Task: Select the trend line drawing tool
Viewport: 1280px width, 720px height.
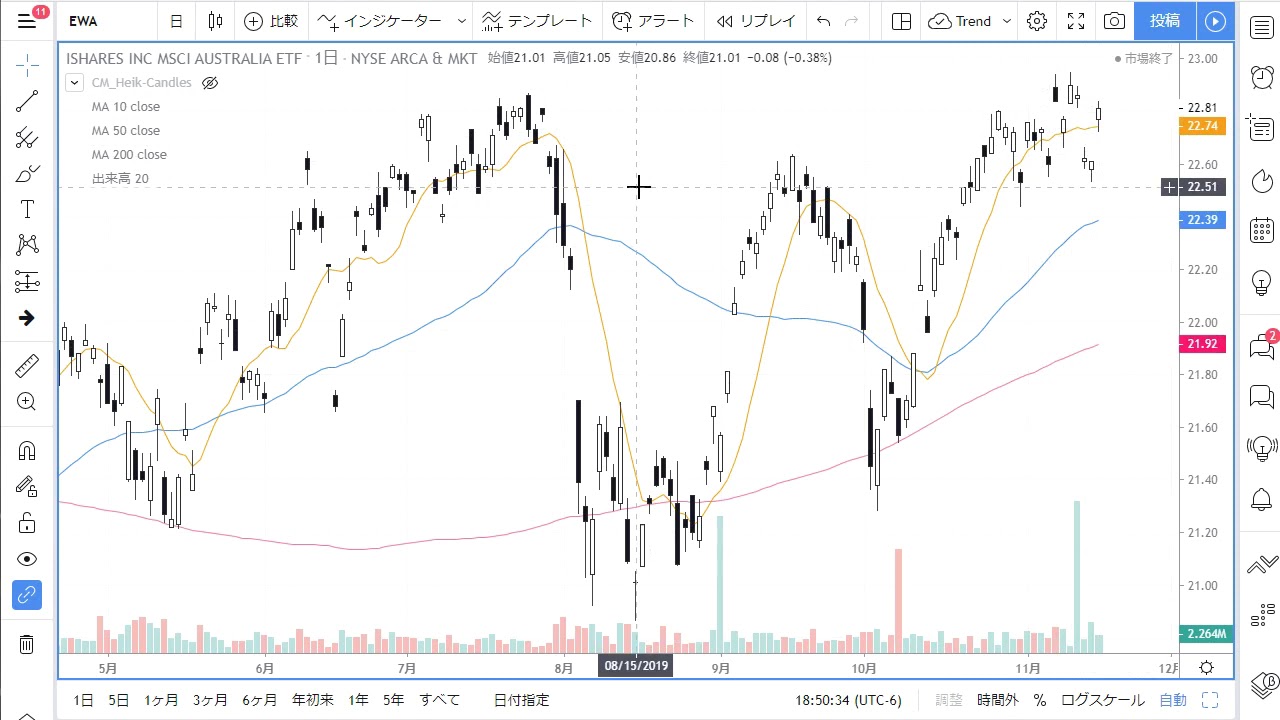Action: coord(27,101)
